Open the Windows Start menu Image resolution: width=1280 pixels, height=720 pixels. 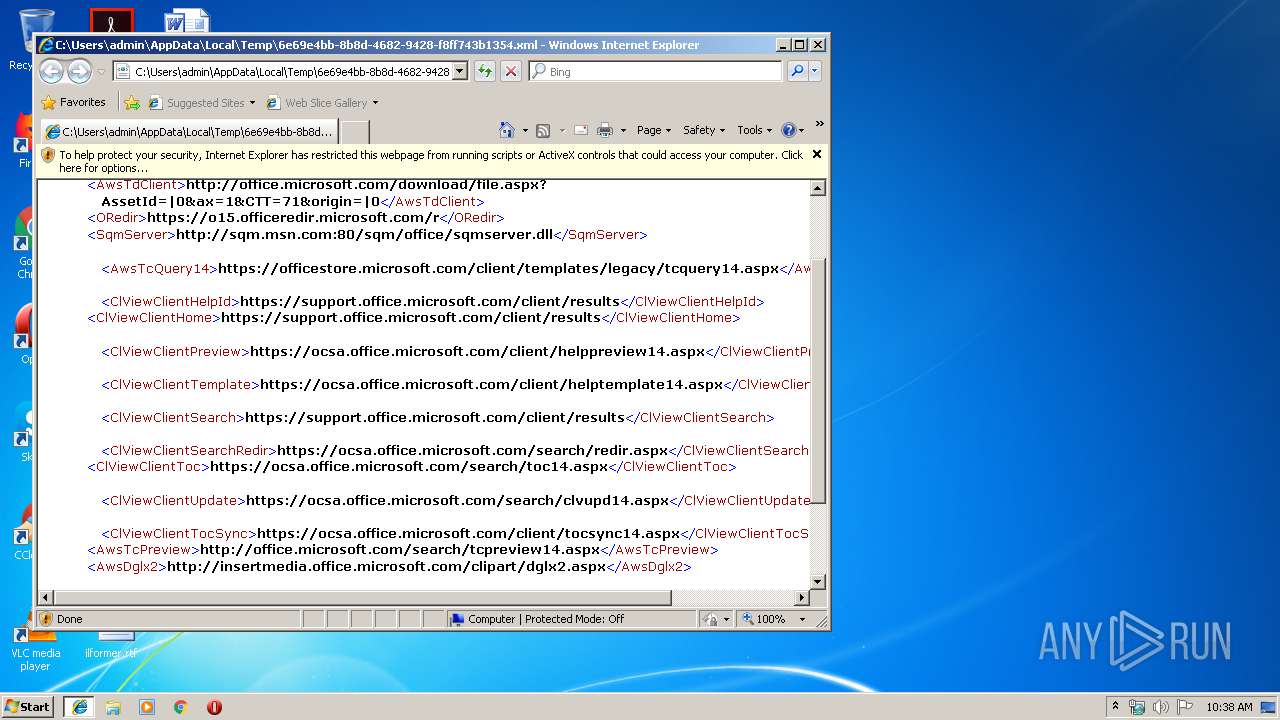point(28,707)
